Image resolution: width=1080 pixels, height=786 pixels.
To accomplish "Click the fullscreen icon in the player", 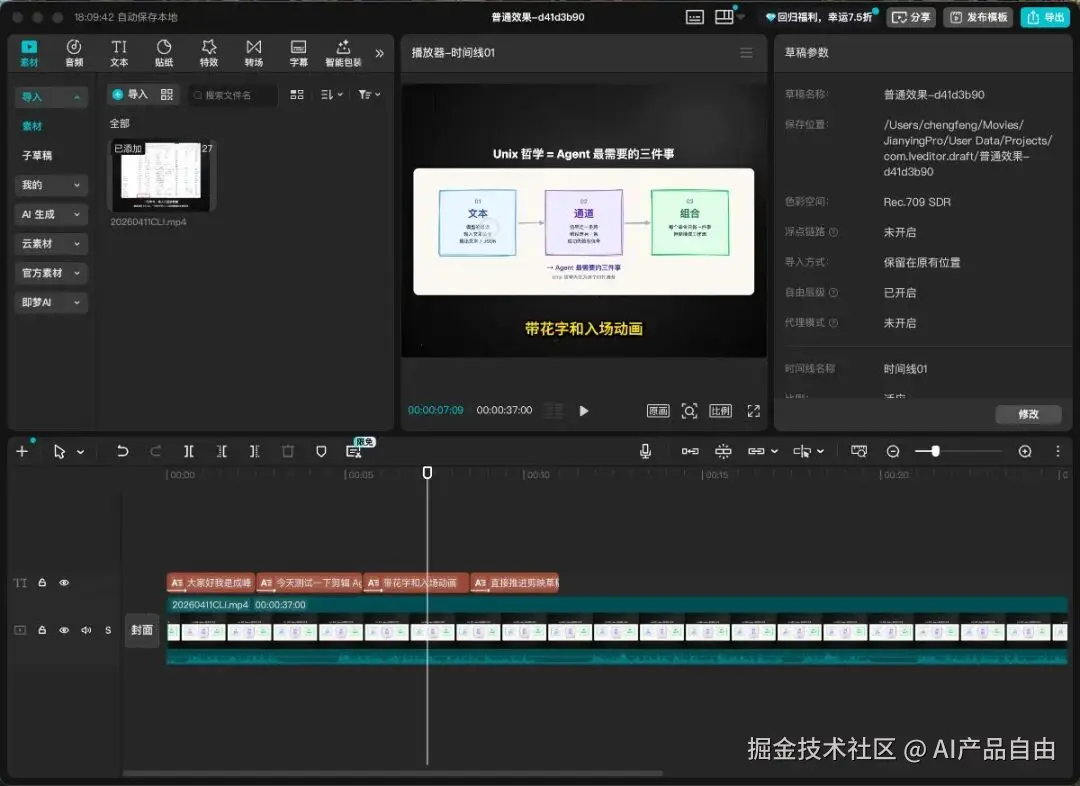I will coord(754,410).
